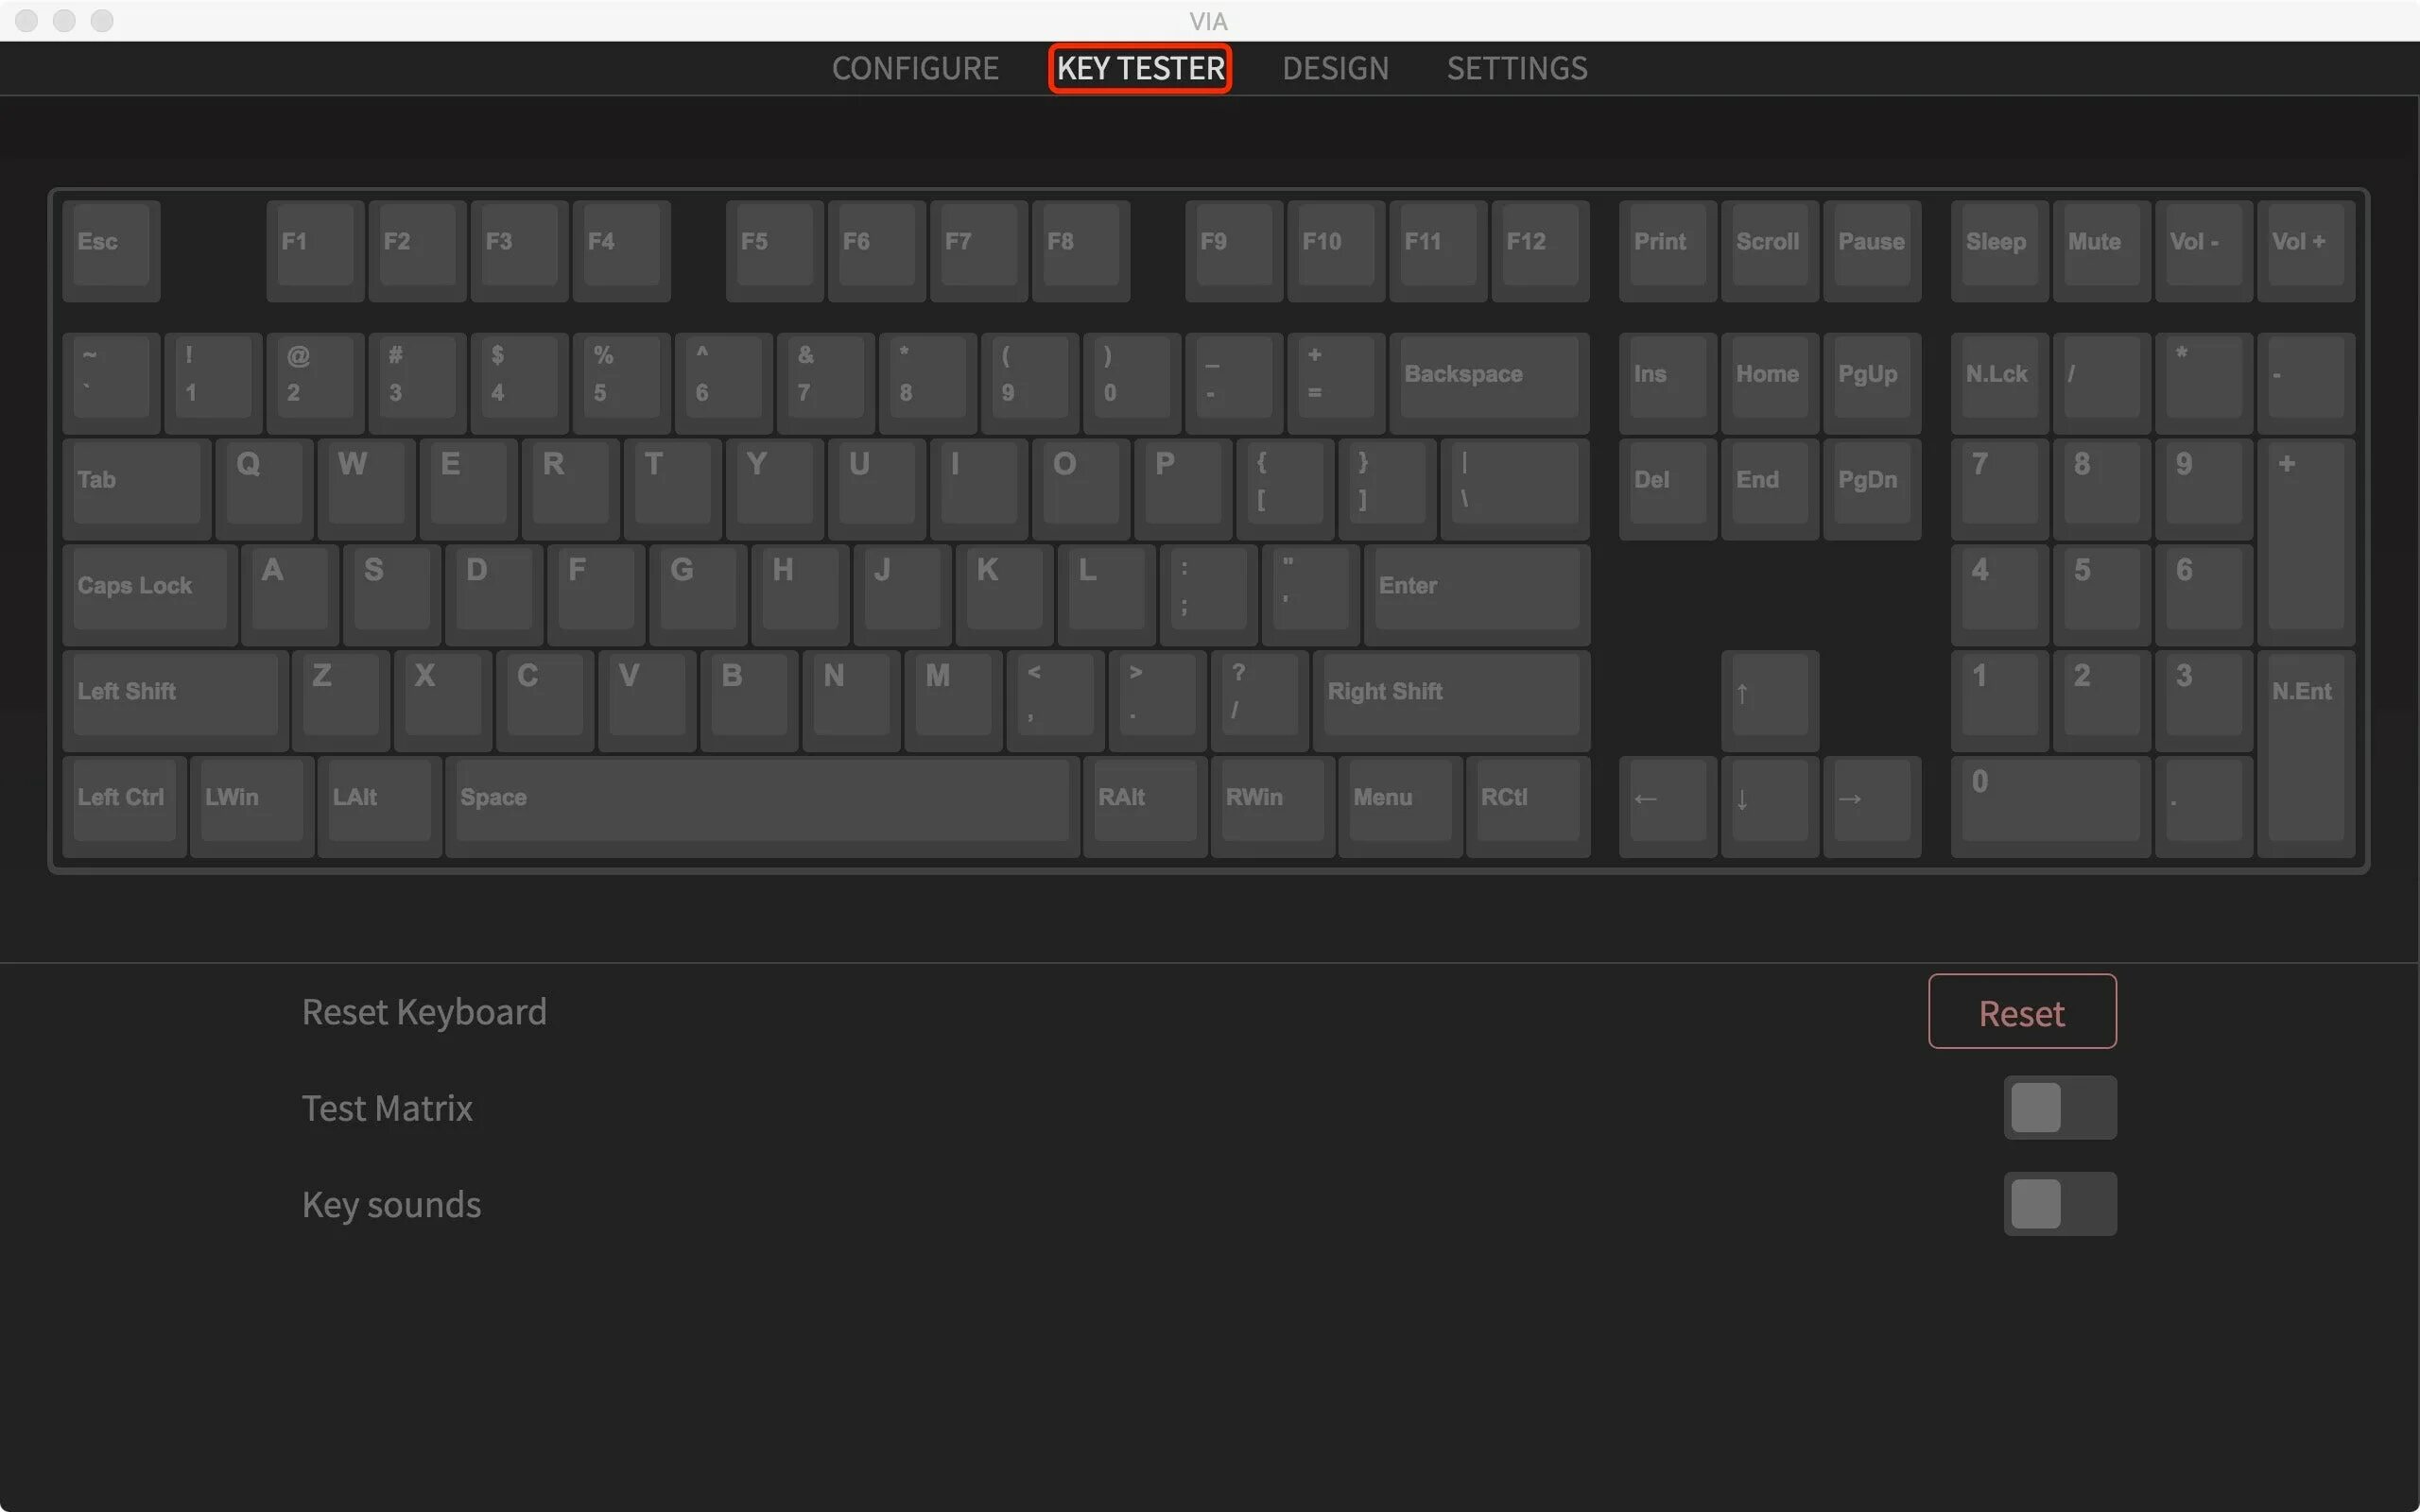Viewport: 2420px width, 1512px height.
Task: Click the Vol- key icon
Action: [2193, 242]
